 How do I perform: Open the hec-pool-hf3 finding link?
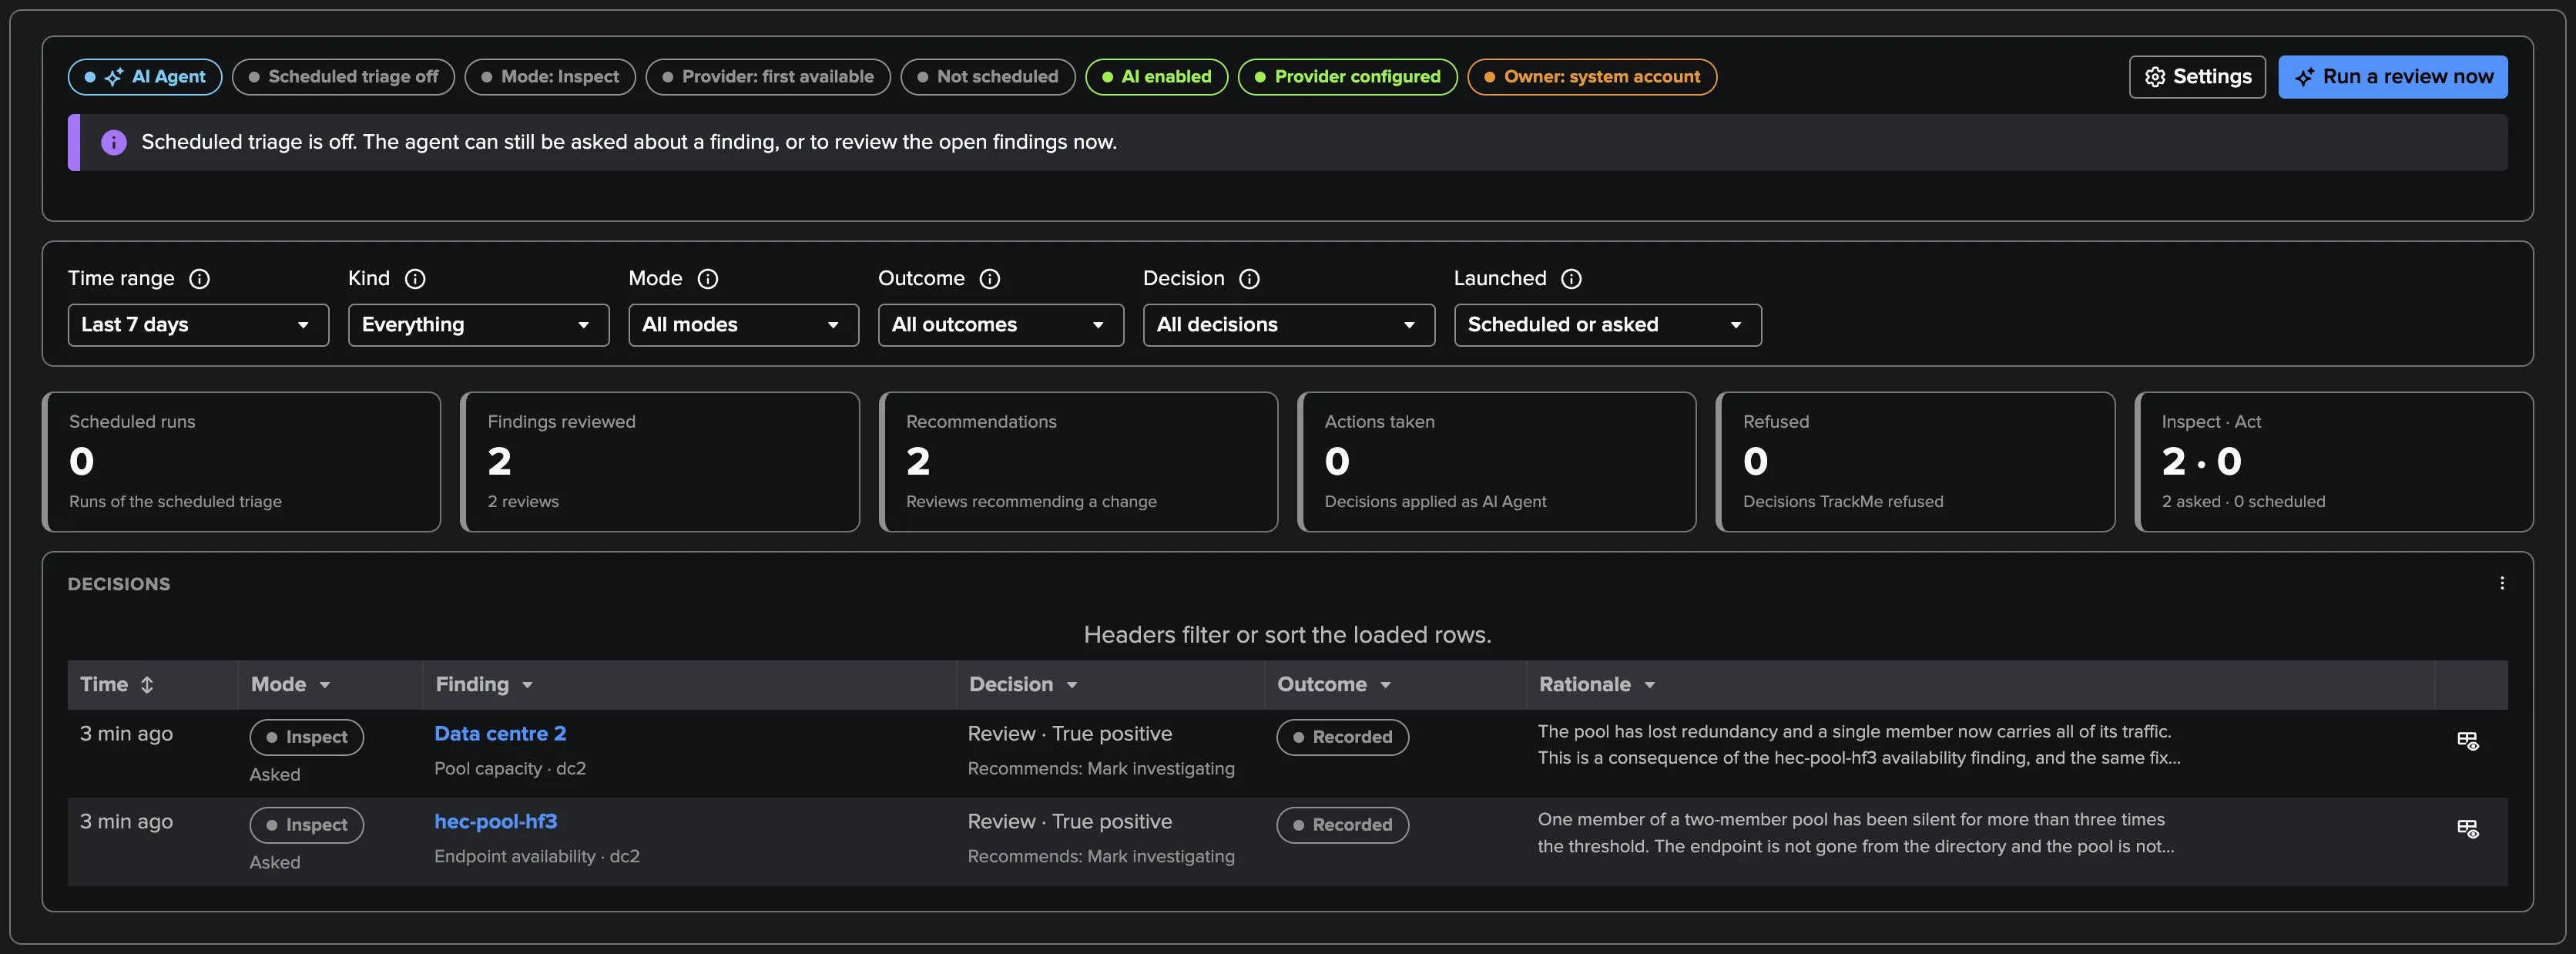495,822
